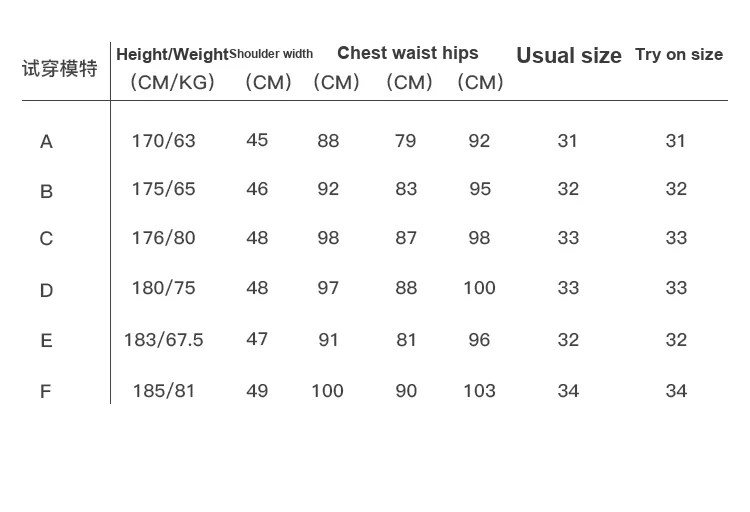Click the 180/75 height/weight cell
750x512 pixels.
(x=163, y=288)
